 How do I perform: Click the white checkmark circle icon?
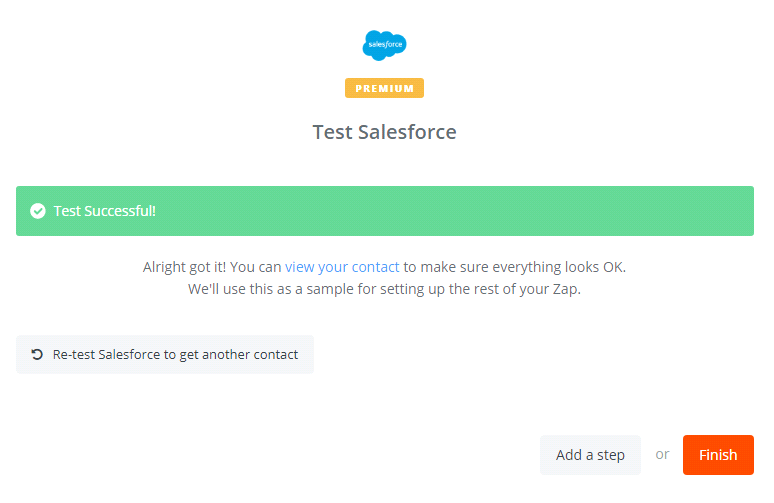38,211
